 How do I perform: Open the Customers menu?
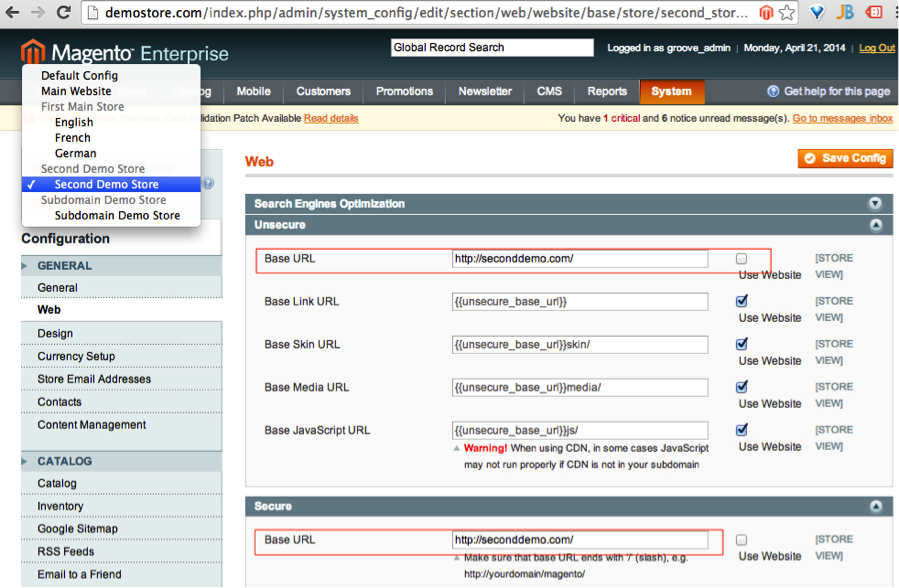[x=323, y=92]
